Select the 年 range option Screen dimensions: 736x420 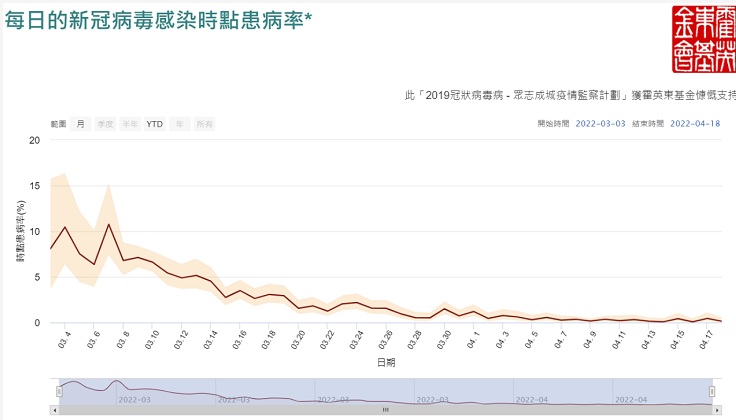tap(180, 124)
